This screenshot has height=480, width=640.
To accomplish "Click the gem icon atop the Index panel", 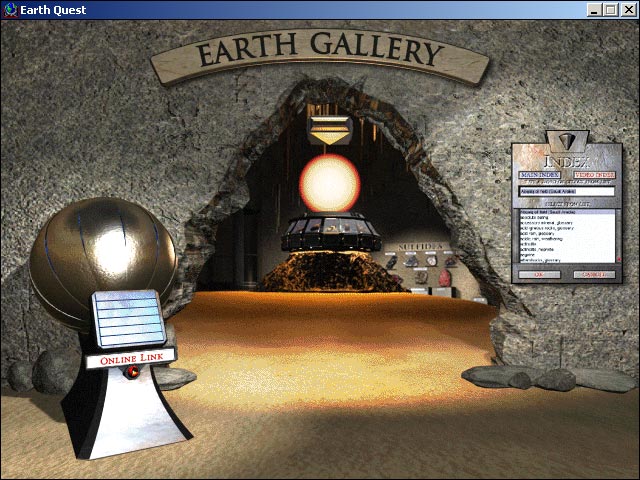I will tap(567, 141).
